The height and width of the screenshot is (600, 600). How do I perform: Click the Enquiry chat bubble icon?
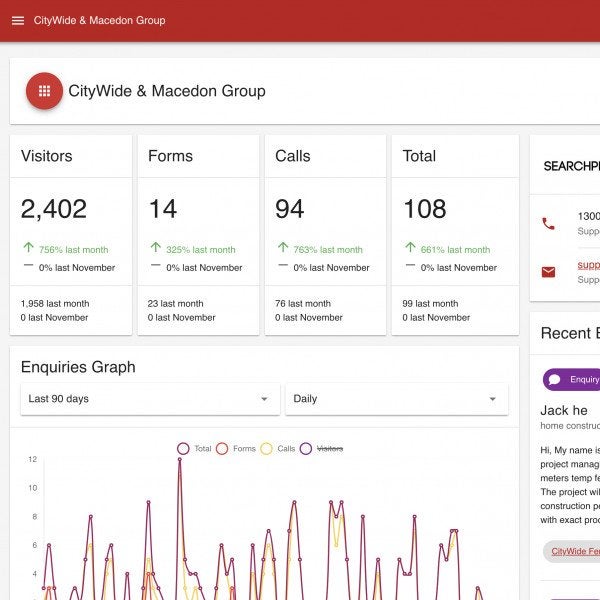554,380
